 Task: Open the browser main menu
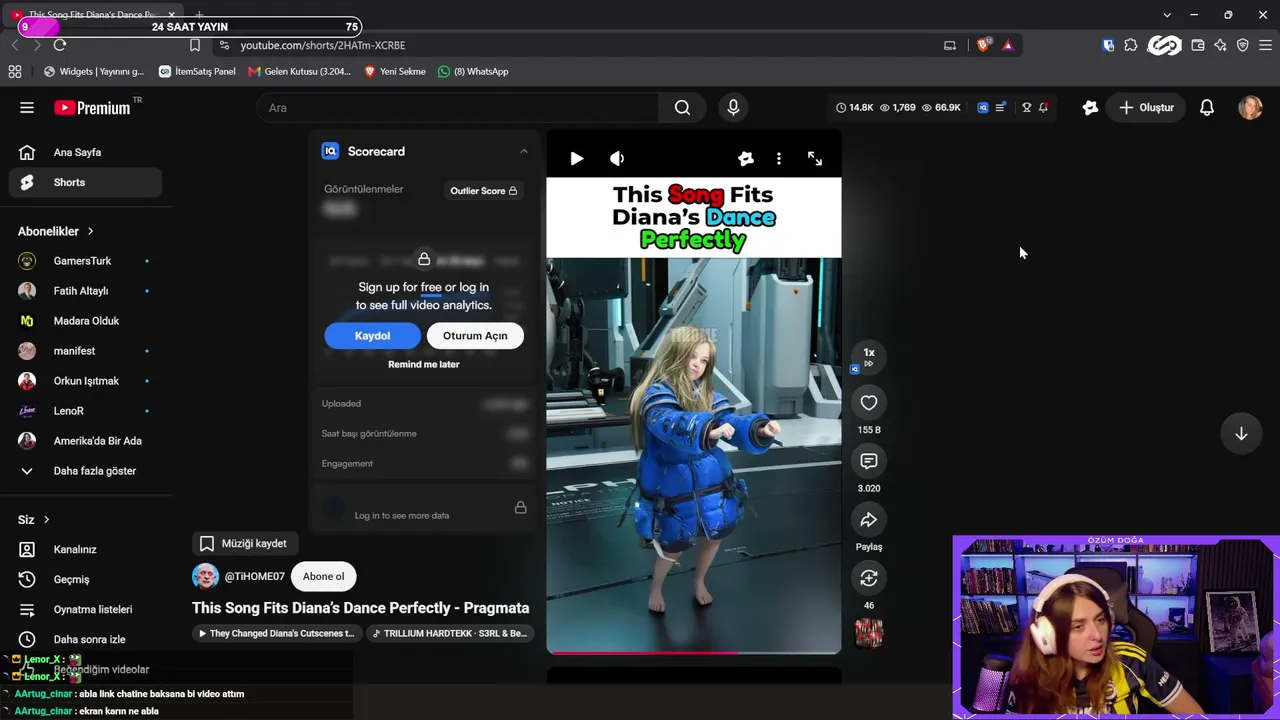click(1265, 45)
